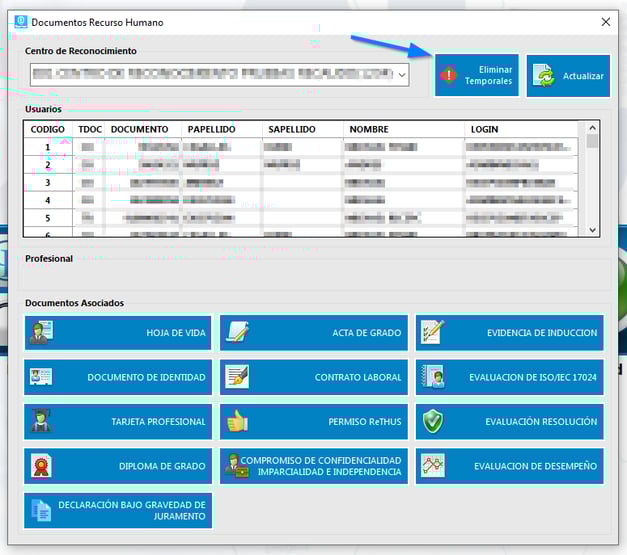Click DECLARACIÓN BAJO GRAVEDAD DE JURAMENTO

pos(118,510)
